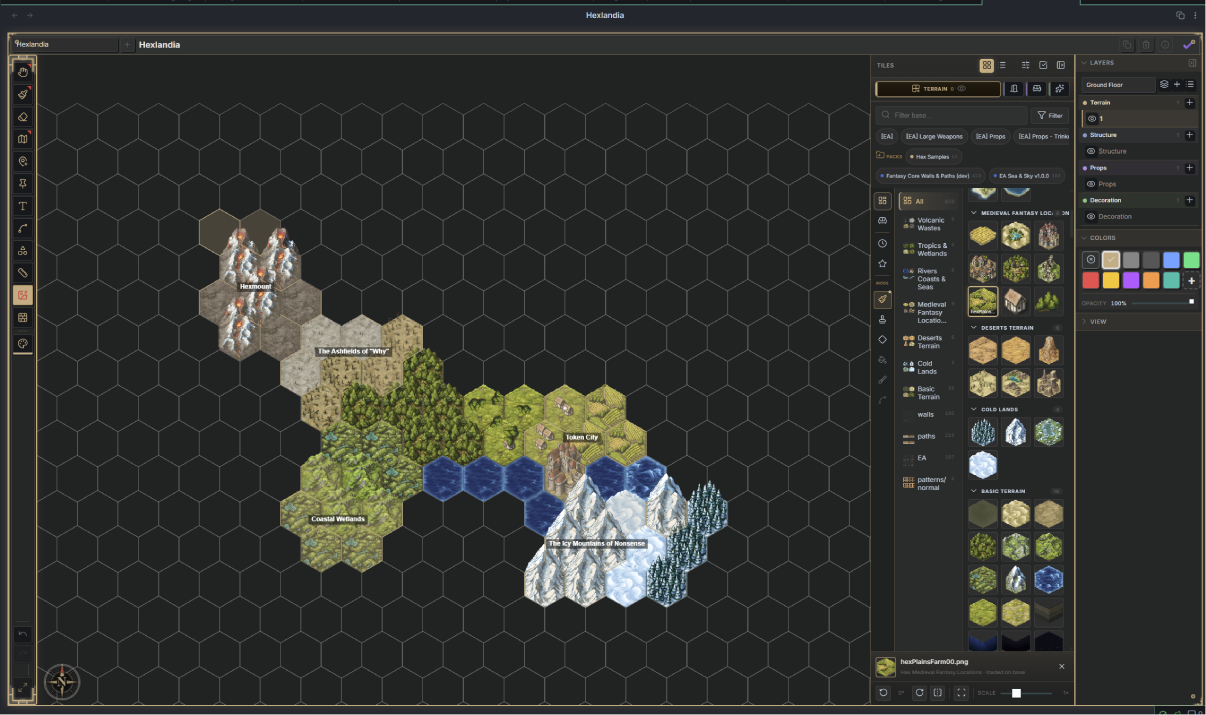This screenshot has width=1206, height=715.
Task: Switch tiles to grid view
Action: 987,65
